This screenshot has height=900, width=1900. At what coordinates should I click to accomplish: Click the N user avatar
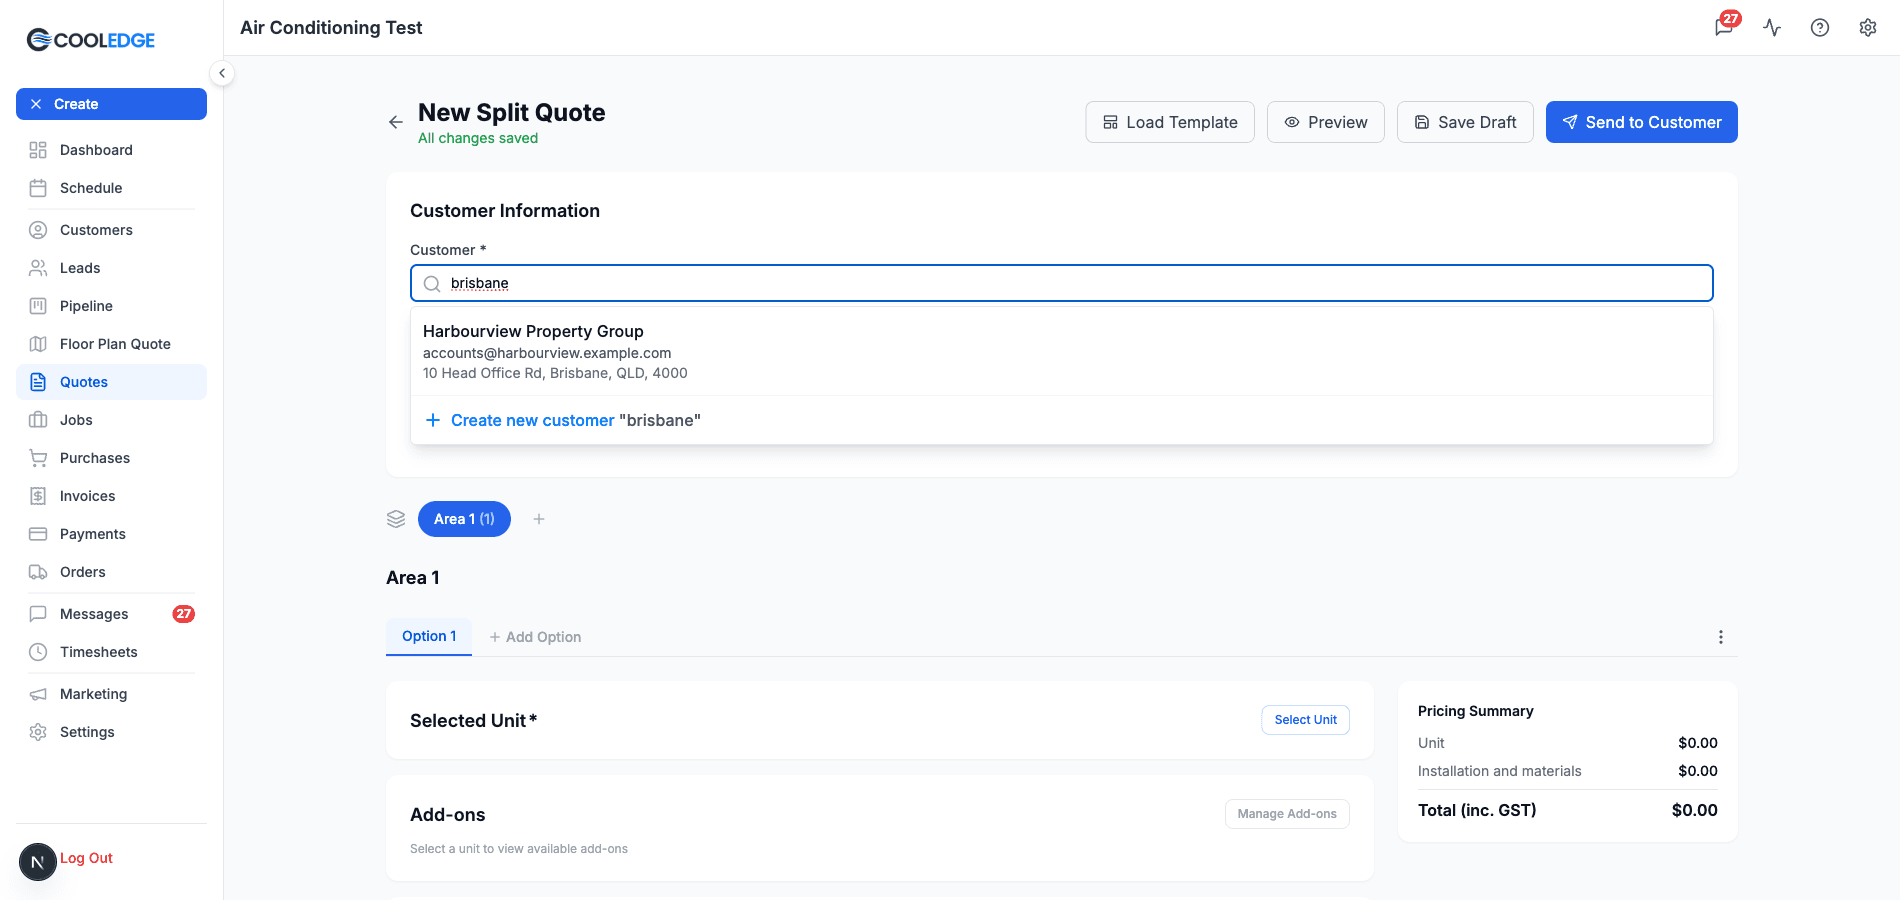pyautogui.click(x=38, y=862)
